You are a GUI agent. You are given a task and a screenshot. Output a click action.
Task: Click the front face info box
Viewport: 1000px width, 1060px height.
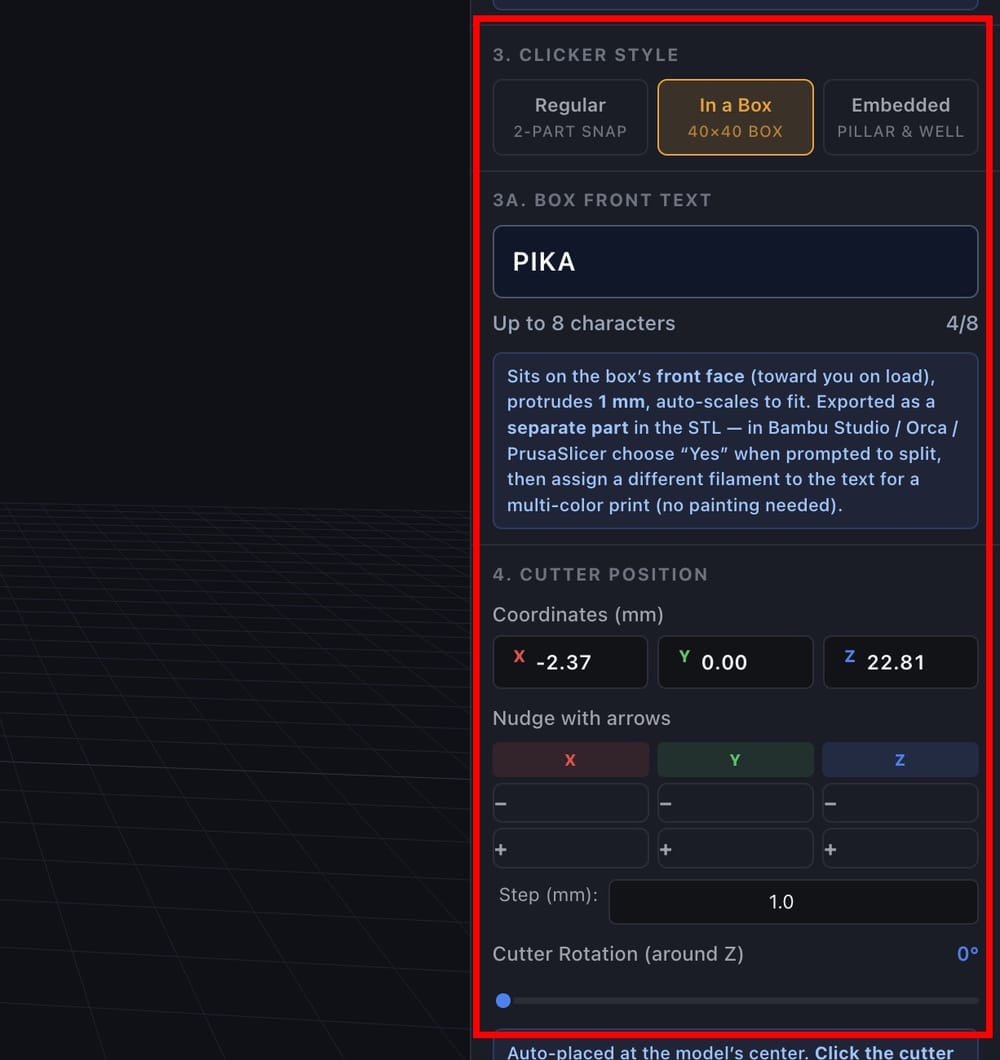[735, 440]
